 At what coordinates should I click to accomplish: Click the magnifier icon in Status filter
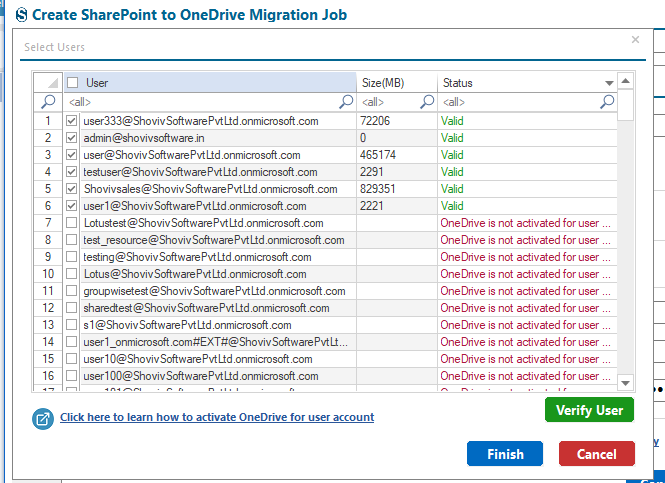coord(607,102)
